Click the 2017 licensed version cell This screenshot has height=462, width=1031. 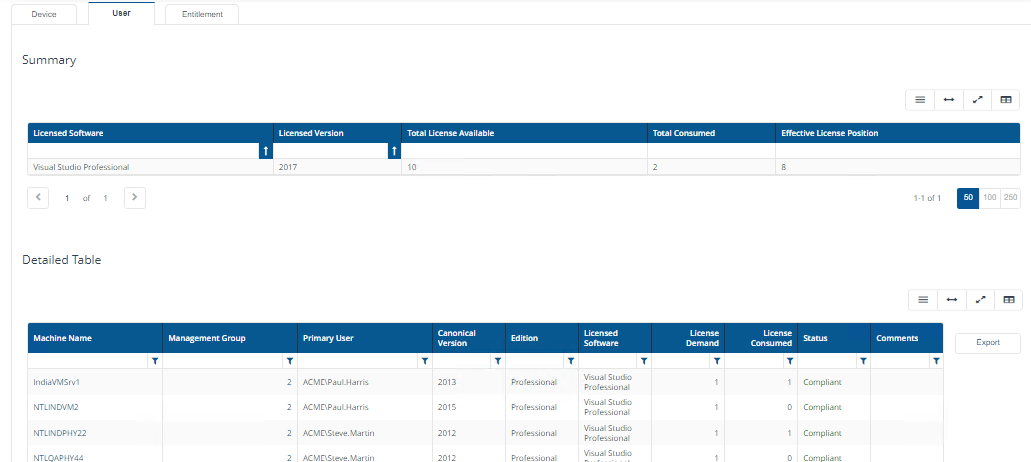coord(337,167)
